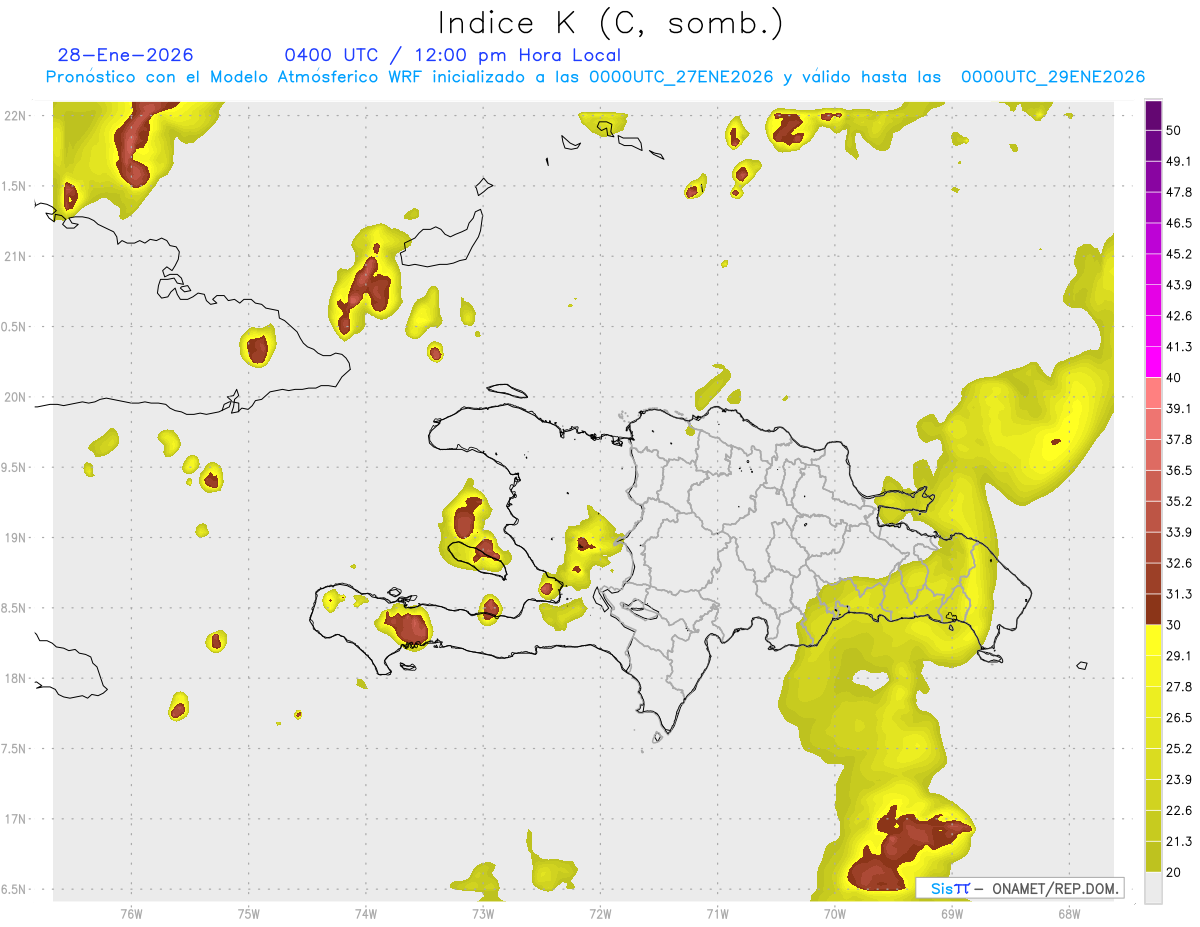The height and width of the screenshot is (927, 1200).
Task: Click the '19N' latitude label
Action: click(15, 538)
